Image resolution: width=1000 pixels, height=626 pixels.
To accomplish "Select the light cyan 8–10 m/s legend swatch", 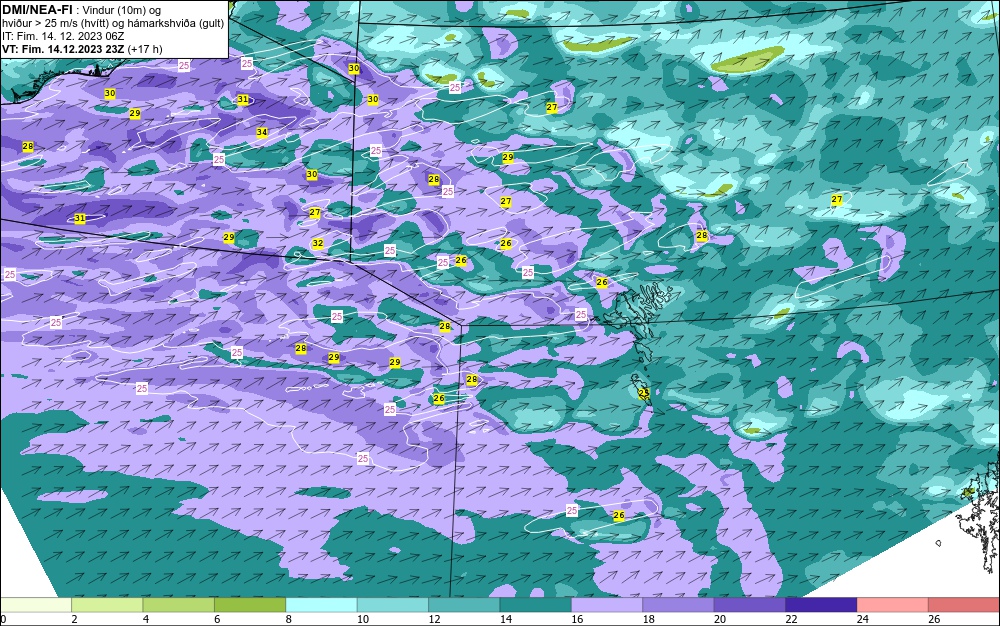I will click(x=321, y=605).
